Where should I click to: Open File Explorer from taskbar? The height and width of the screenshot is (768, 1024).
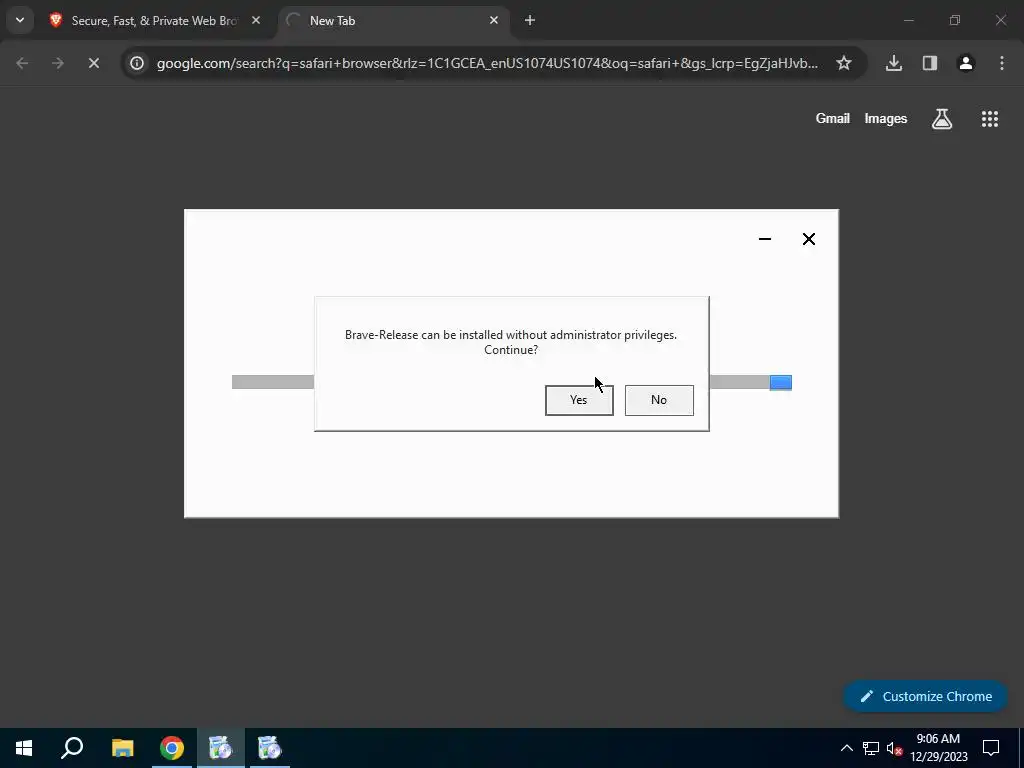click(x=122, y=748)
